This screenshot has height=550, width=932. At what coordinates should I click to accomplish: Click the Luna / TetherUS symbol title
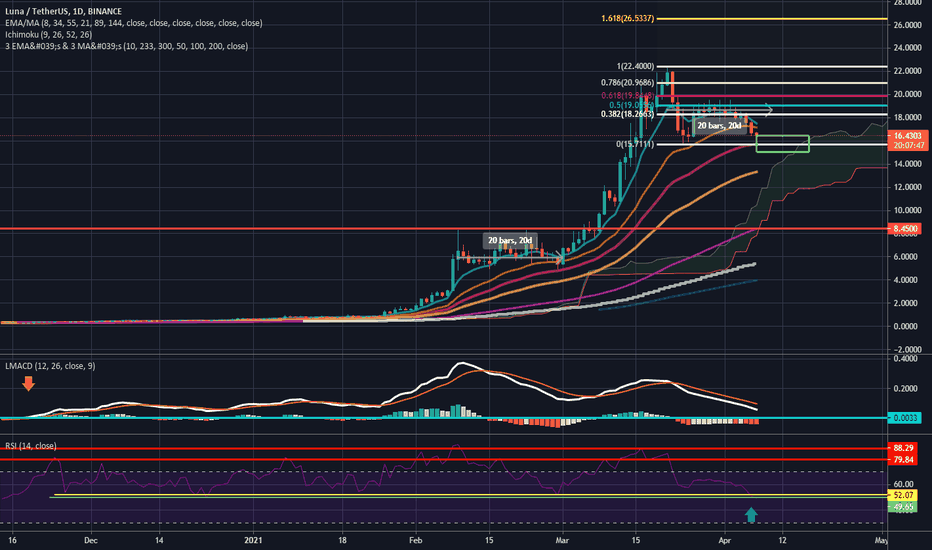64,11
